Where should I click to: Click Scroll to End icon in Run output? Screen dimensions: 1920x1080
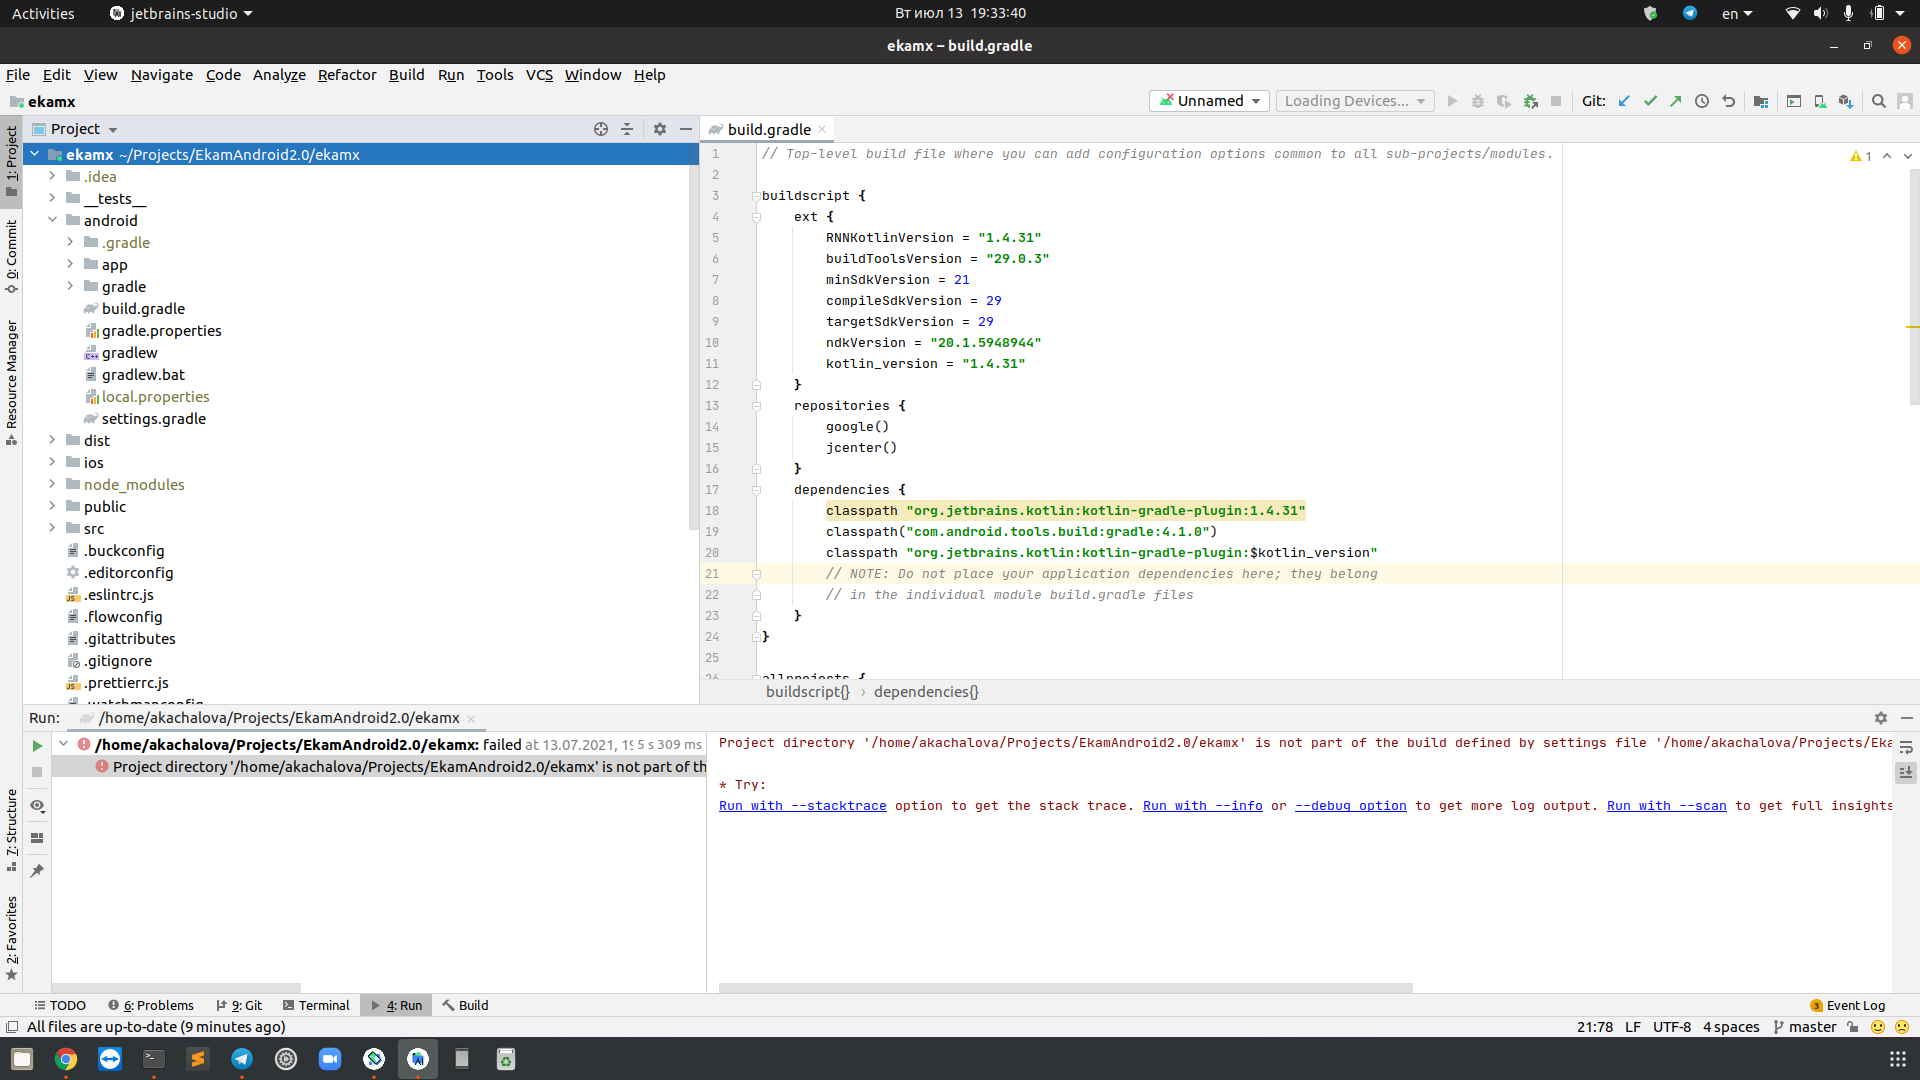point(1906,772)
